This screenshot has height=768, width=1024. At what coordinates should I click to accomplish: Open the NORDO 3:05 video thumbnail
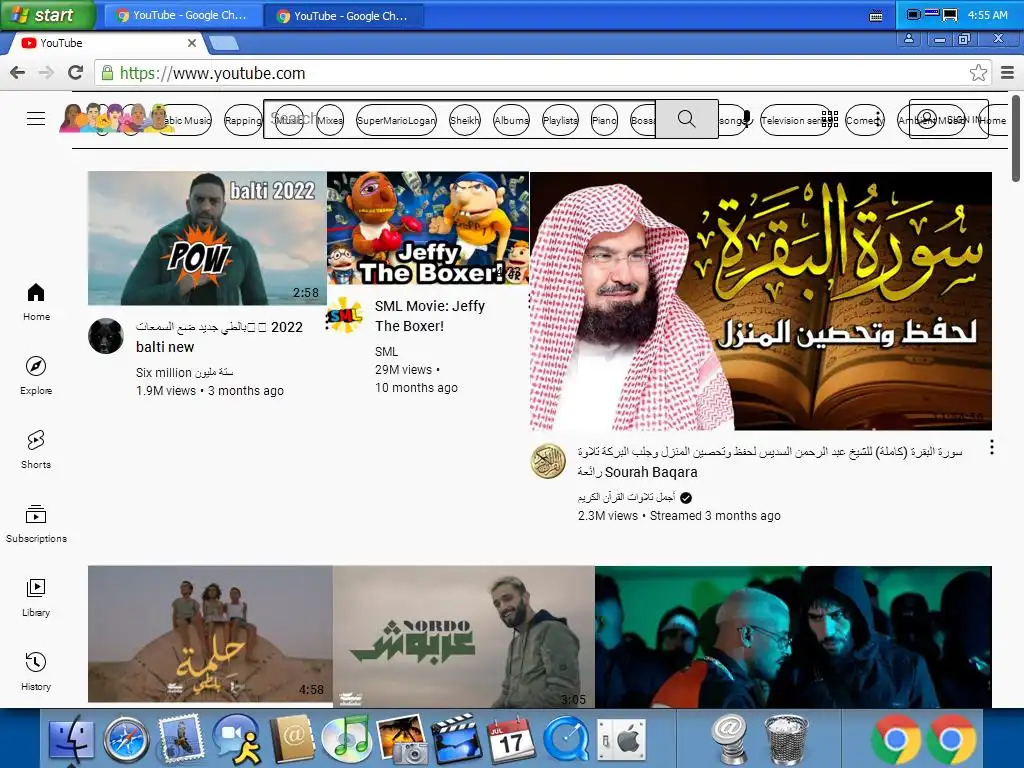(464, 636)
